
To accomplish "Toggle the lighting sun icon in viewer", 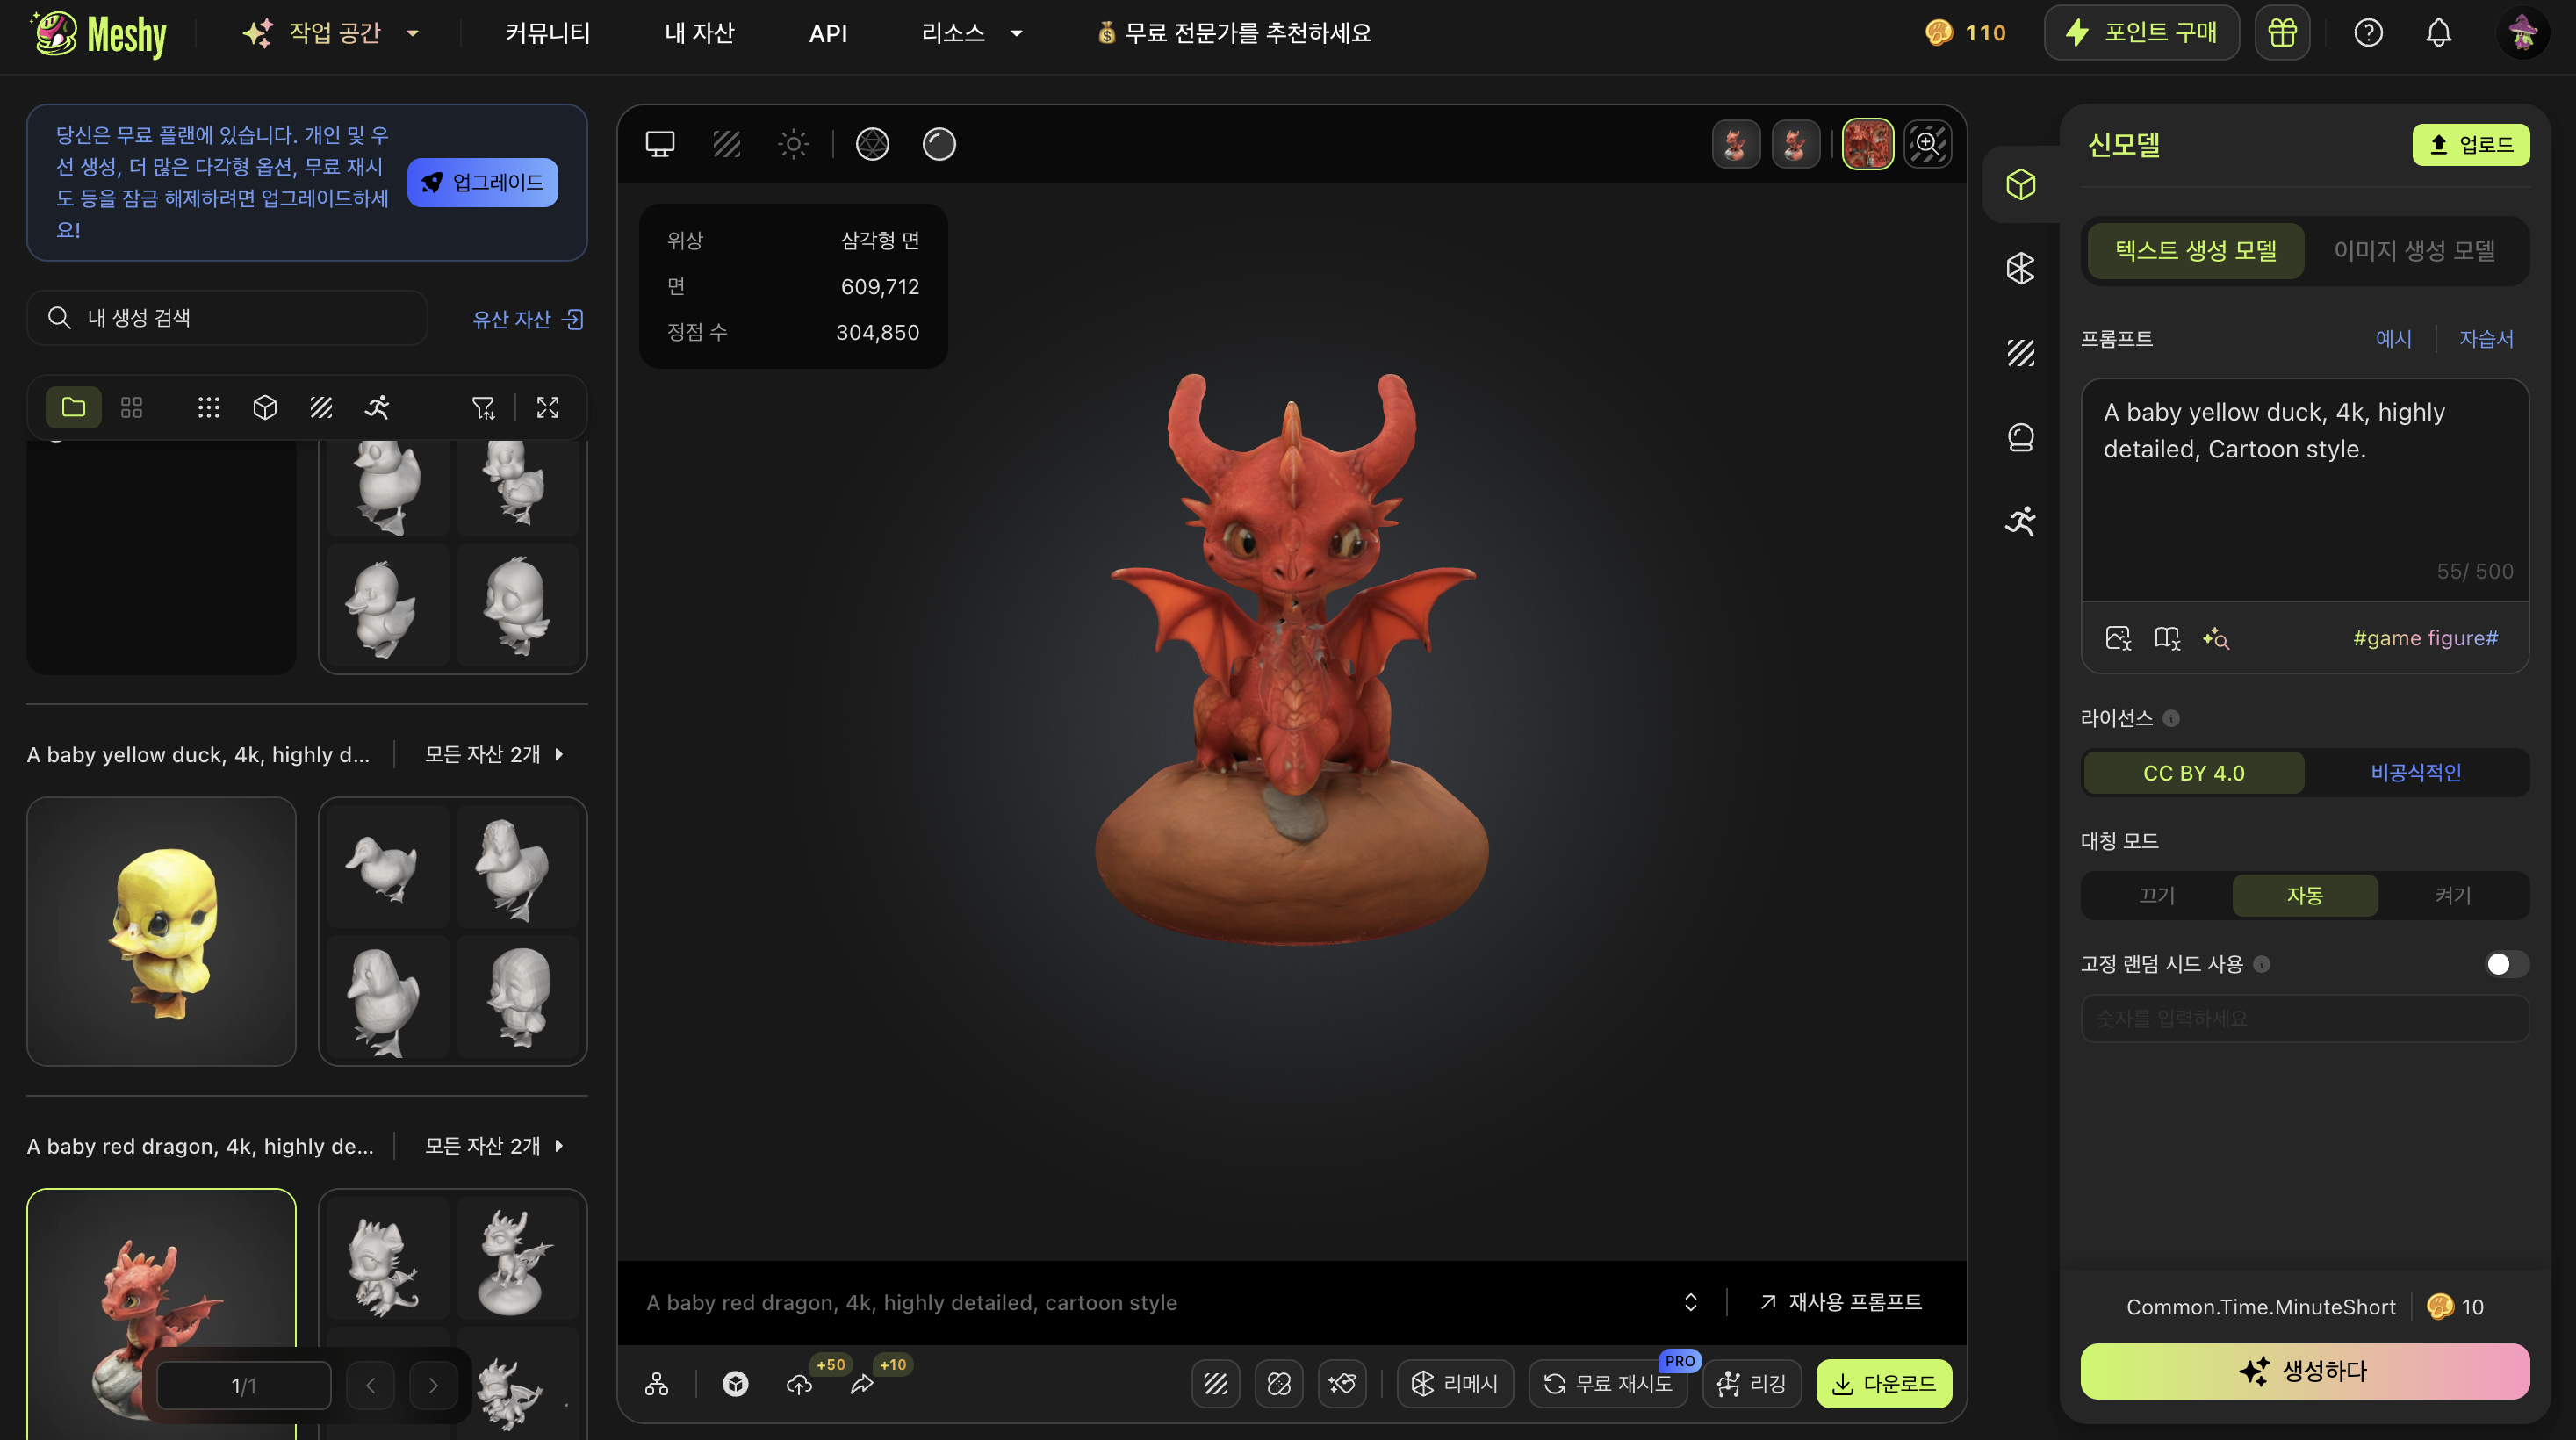I will tap(793, 144).
